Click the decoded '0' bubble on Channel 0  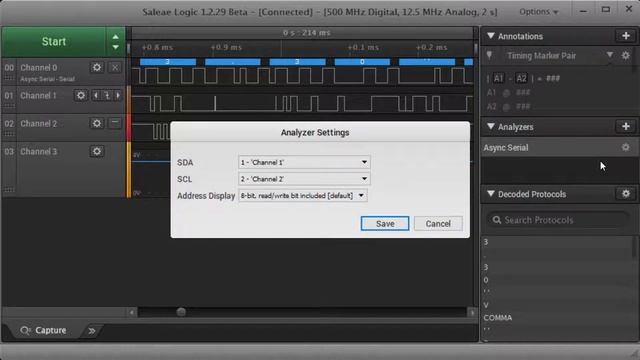362,62
